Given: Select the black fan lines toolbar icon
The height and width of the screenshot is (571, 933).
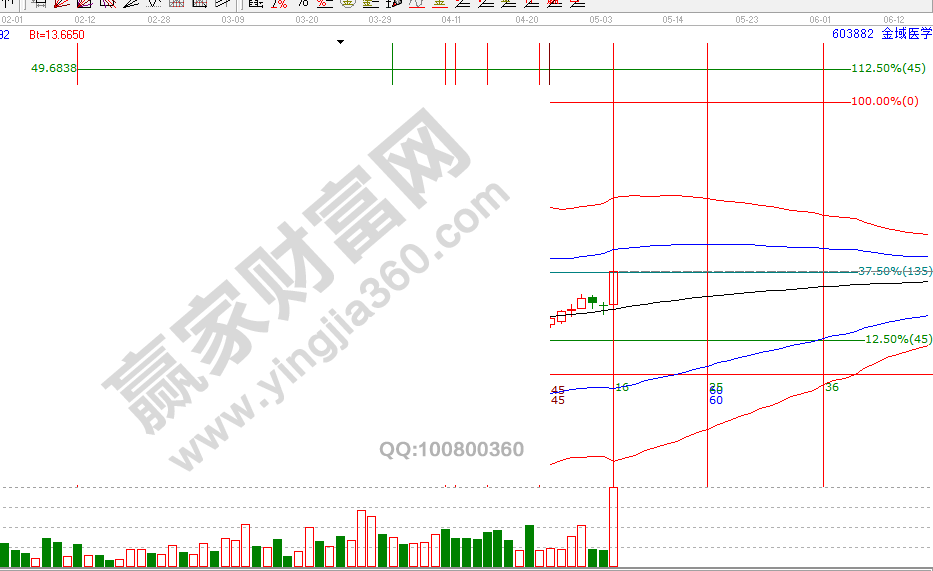Looking at the screenshot, I should [x=130, y=3].
